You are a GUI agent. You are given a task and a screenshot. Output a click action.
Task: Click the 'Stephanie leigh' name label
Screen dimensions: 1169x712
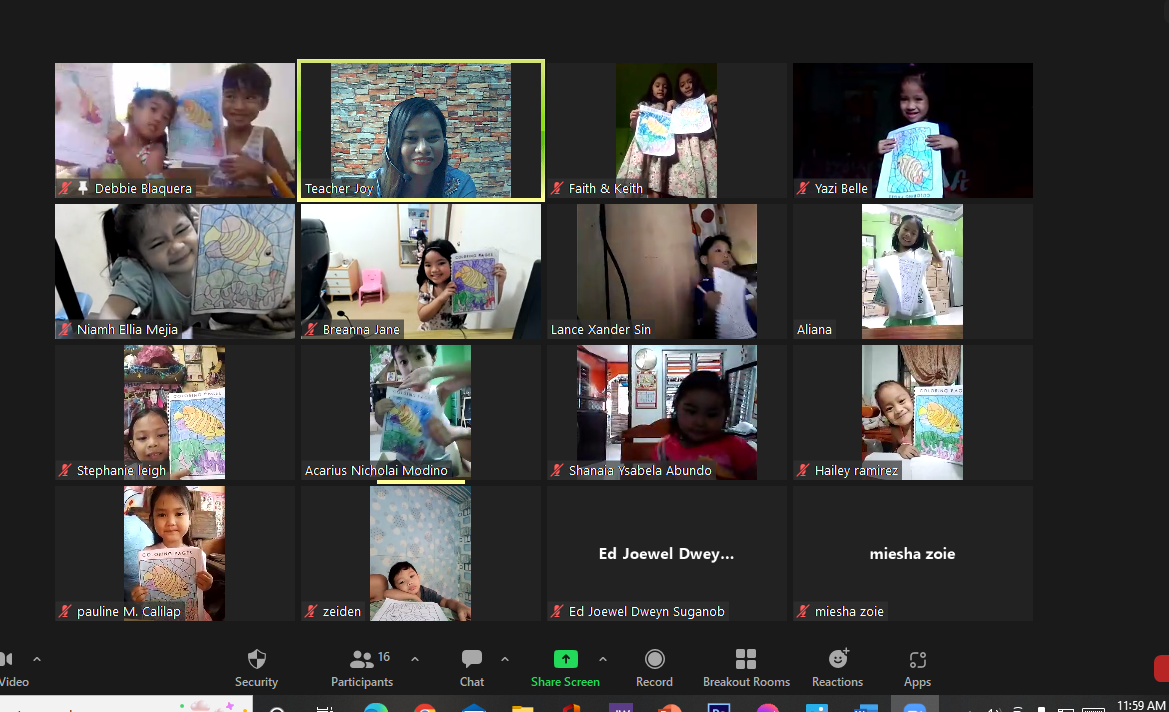click(122, 470)
